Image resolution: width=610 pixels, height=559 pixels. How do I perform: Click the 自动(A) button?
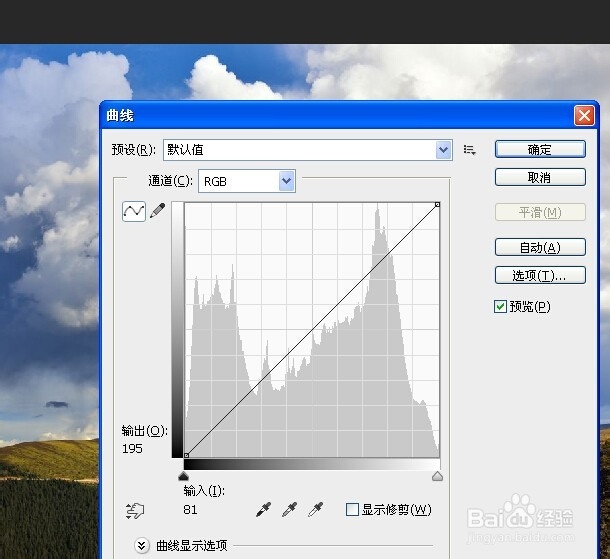point(540,247)
